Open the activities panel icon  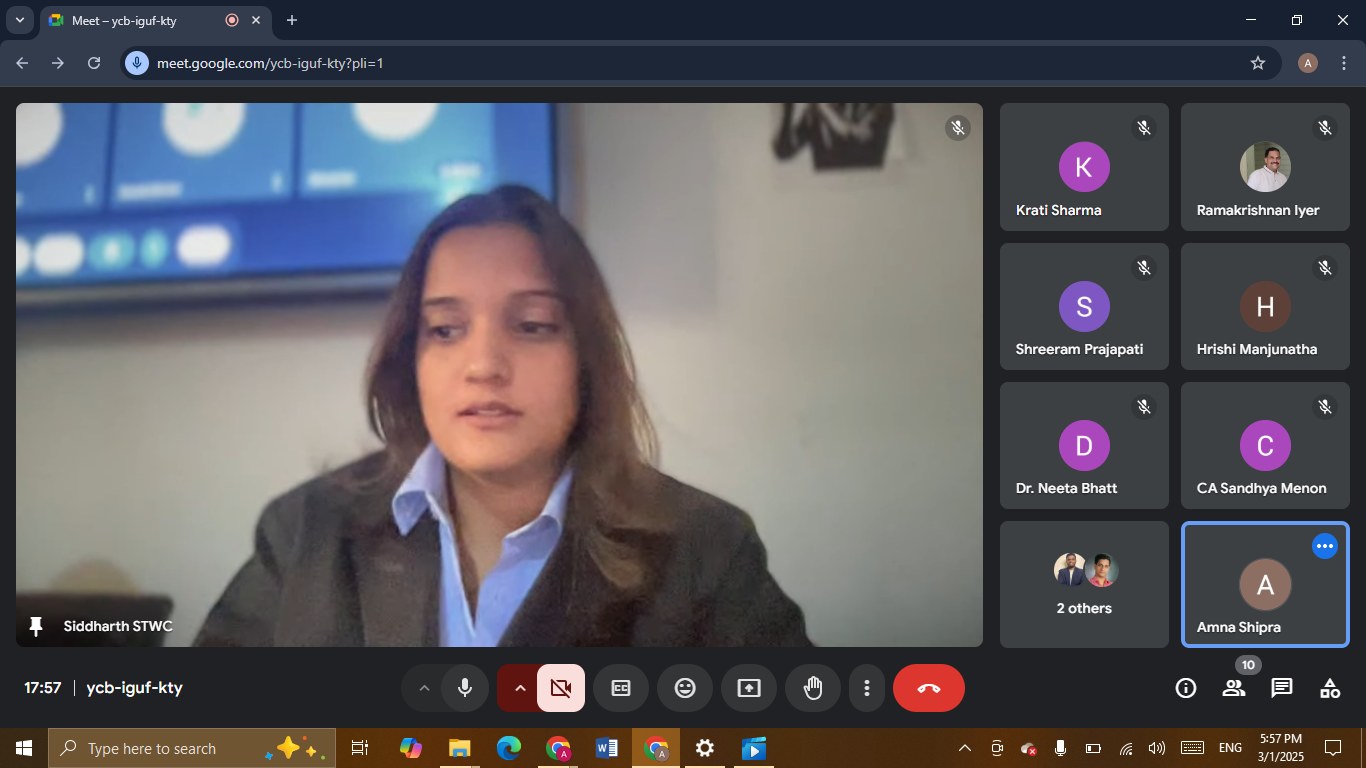tap(1330, 688)
